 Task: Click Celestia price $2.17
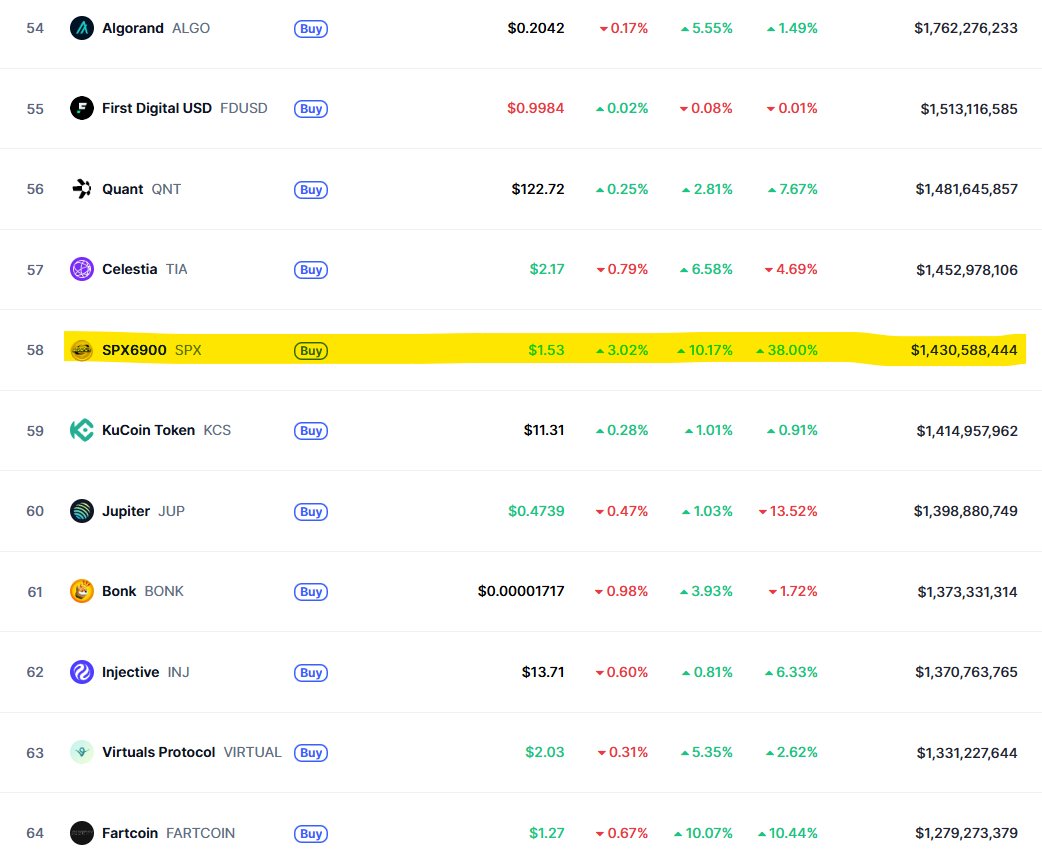point(547,269)
